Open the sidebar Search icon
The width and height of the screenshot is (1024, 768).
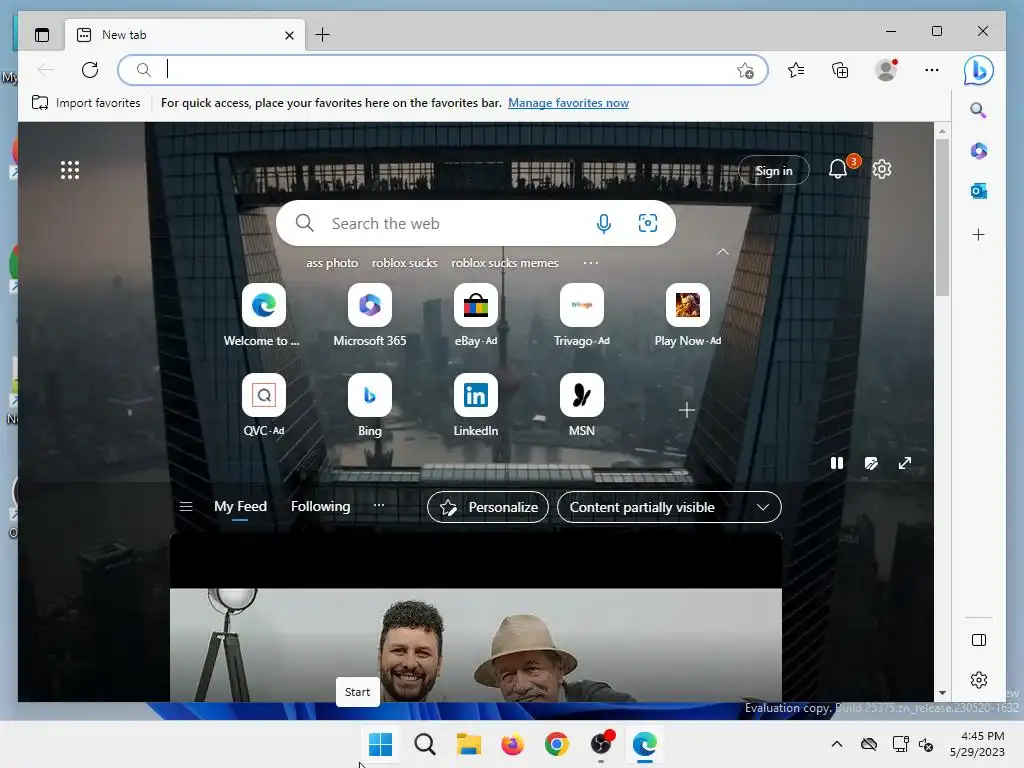(x=978, y=110)
